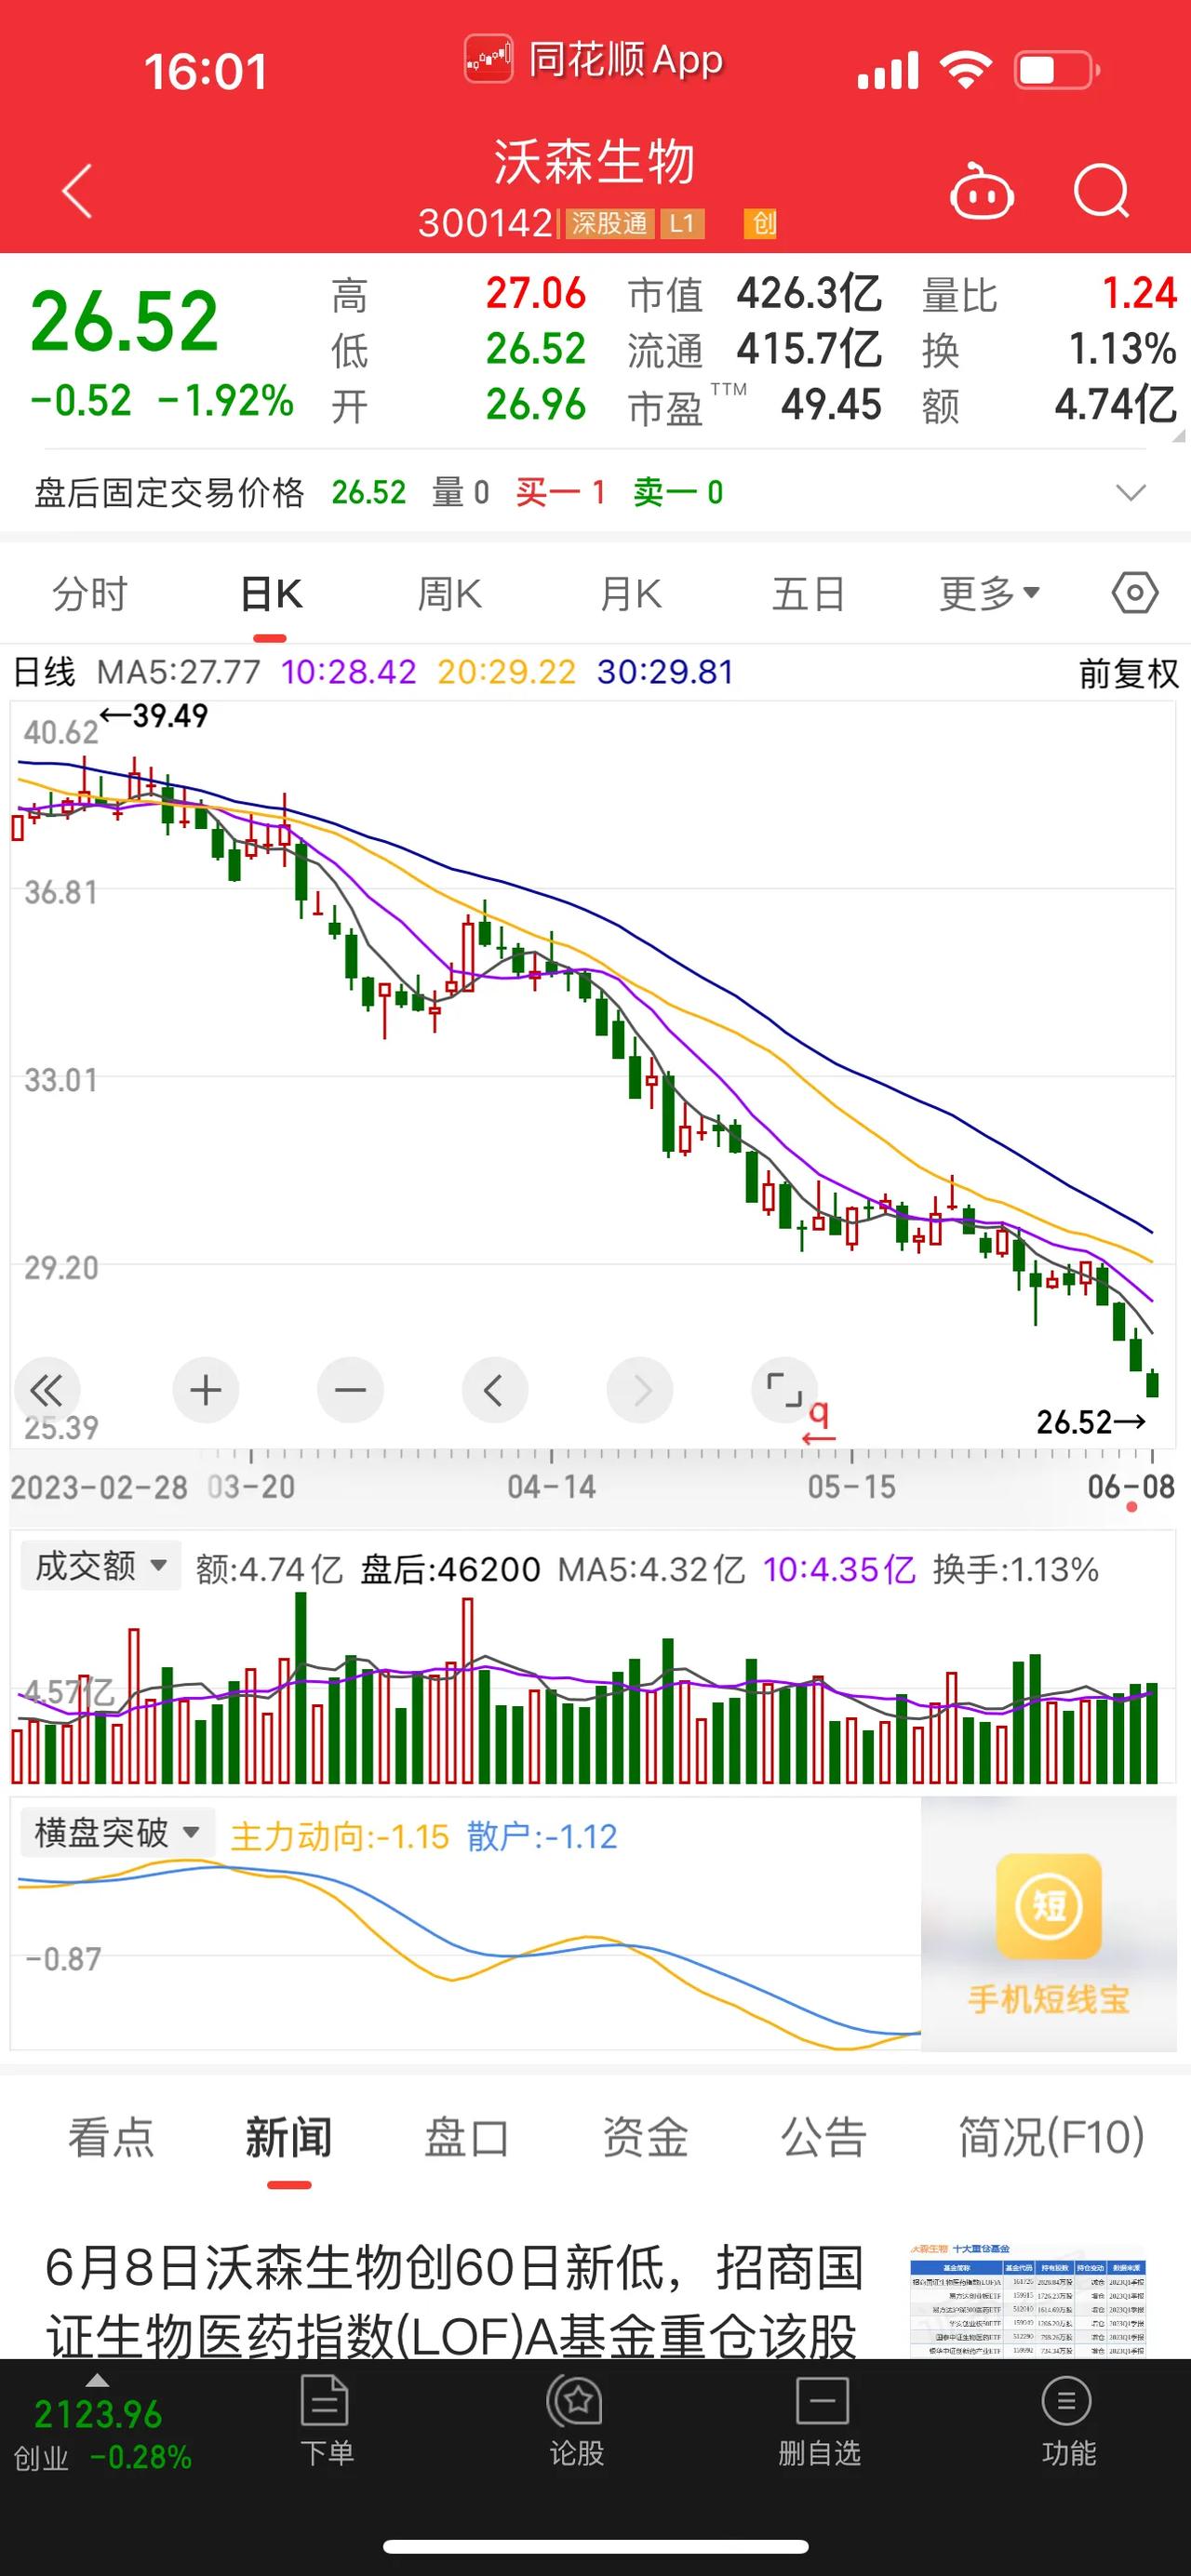
Task: Open 横盘突破 indicator dropdown
Action: pyautogui.click(x=117, y=1833)
